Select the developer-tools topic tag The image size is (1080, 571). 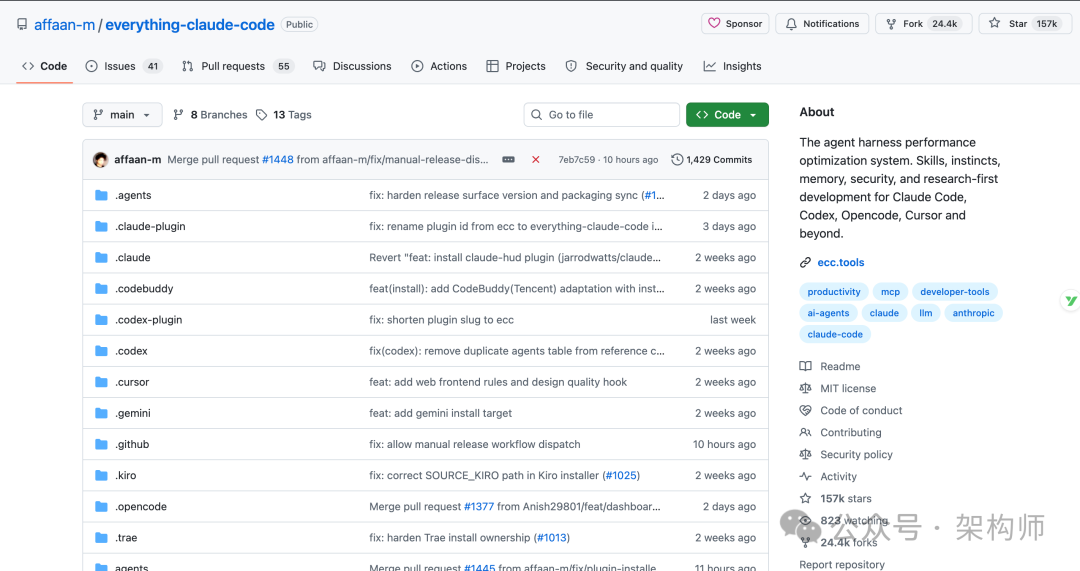tap(955, 291)
